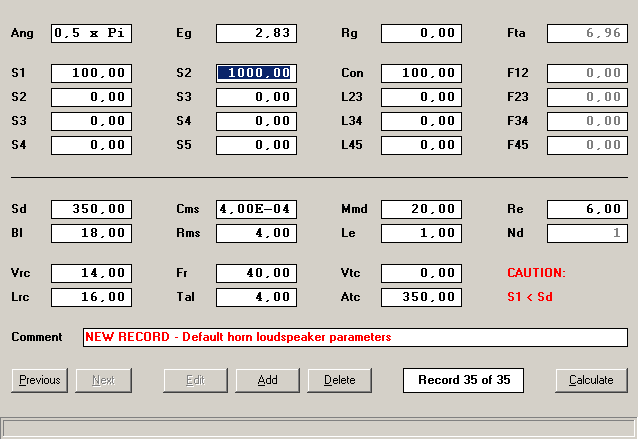
Task: Select the Tal input field
Action: [x=256, y=297]
